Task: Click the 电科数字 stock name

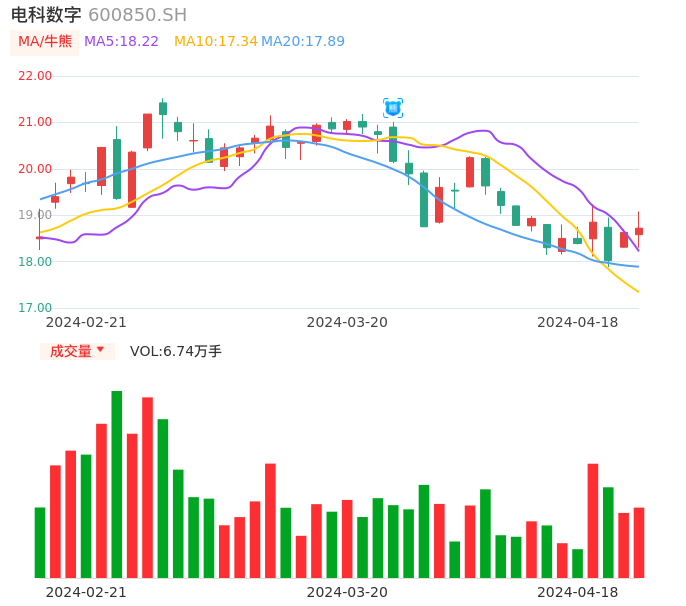Action: [46, 15]
